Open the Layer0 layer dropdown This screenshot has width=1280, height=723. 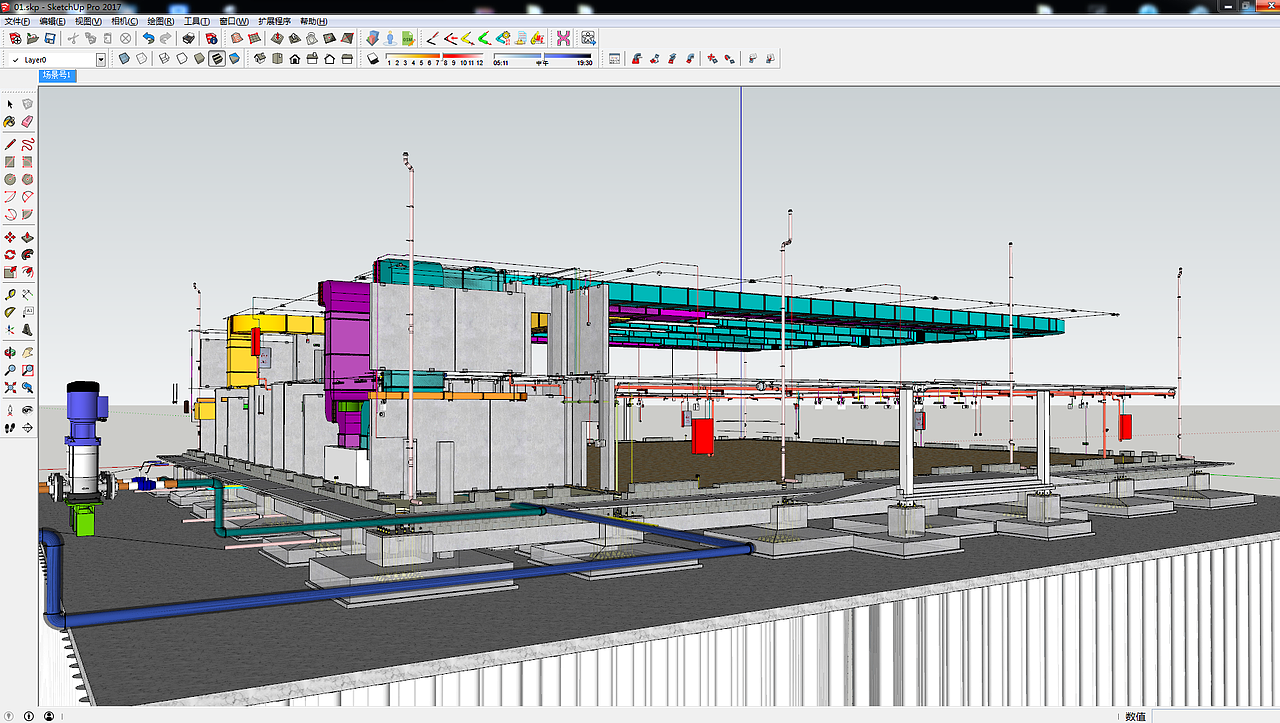101,60
